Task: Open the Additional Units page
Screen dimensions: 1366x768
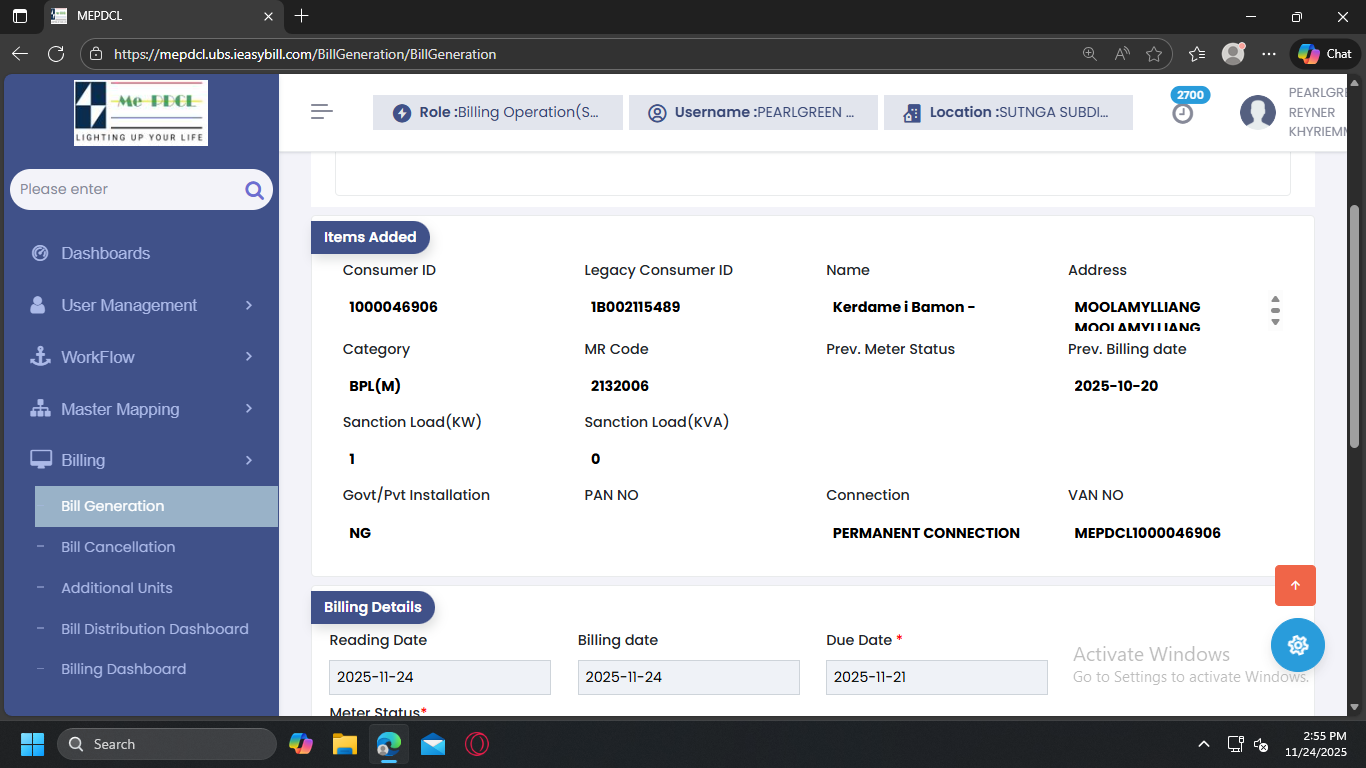Action: (x=117, y=588)
